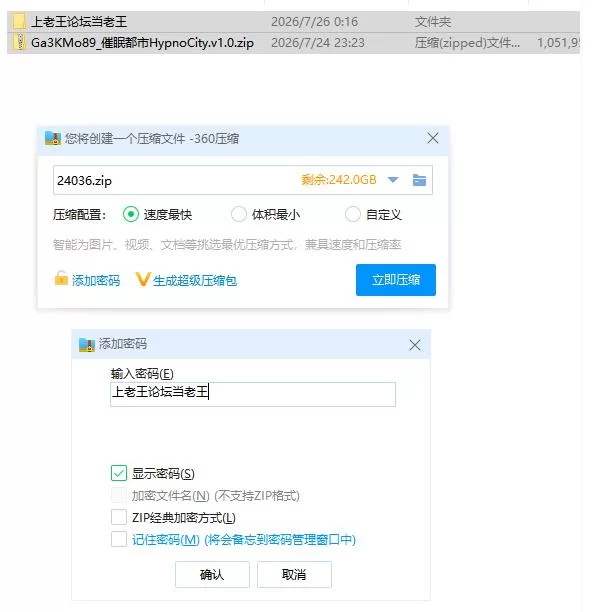Click the 压缩配置 label
Image resolution: width=611 pixels, height=612 pixels.
pos(79,215)
